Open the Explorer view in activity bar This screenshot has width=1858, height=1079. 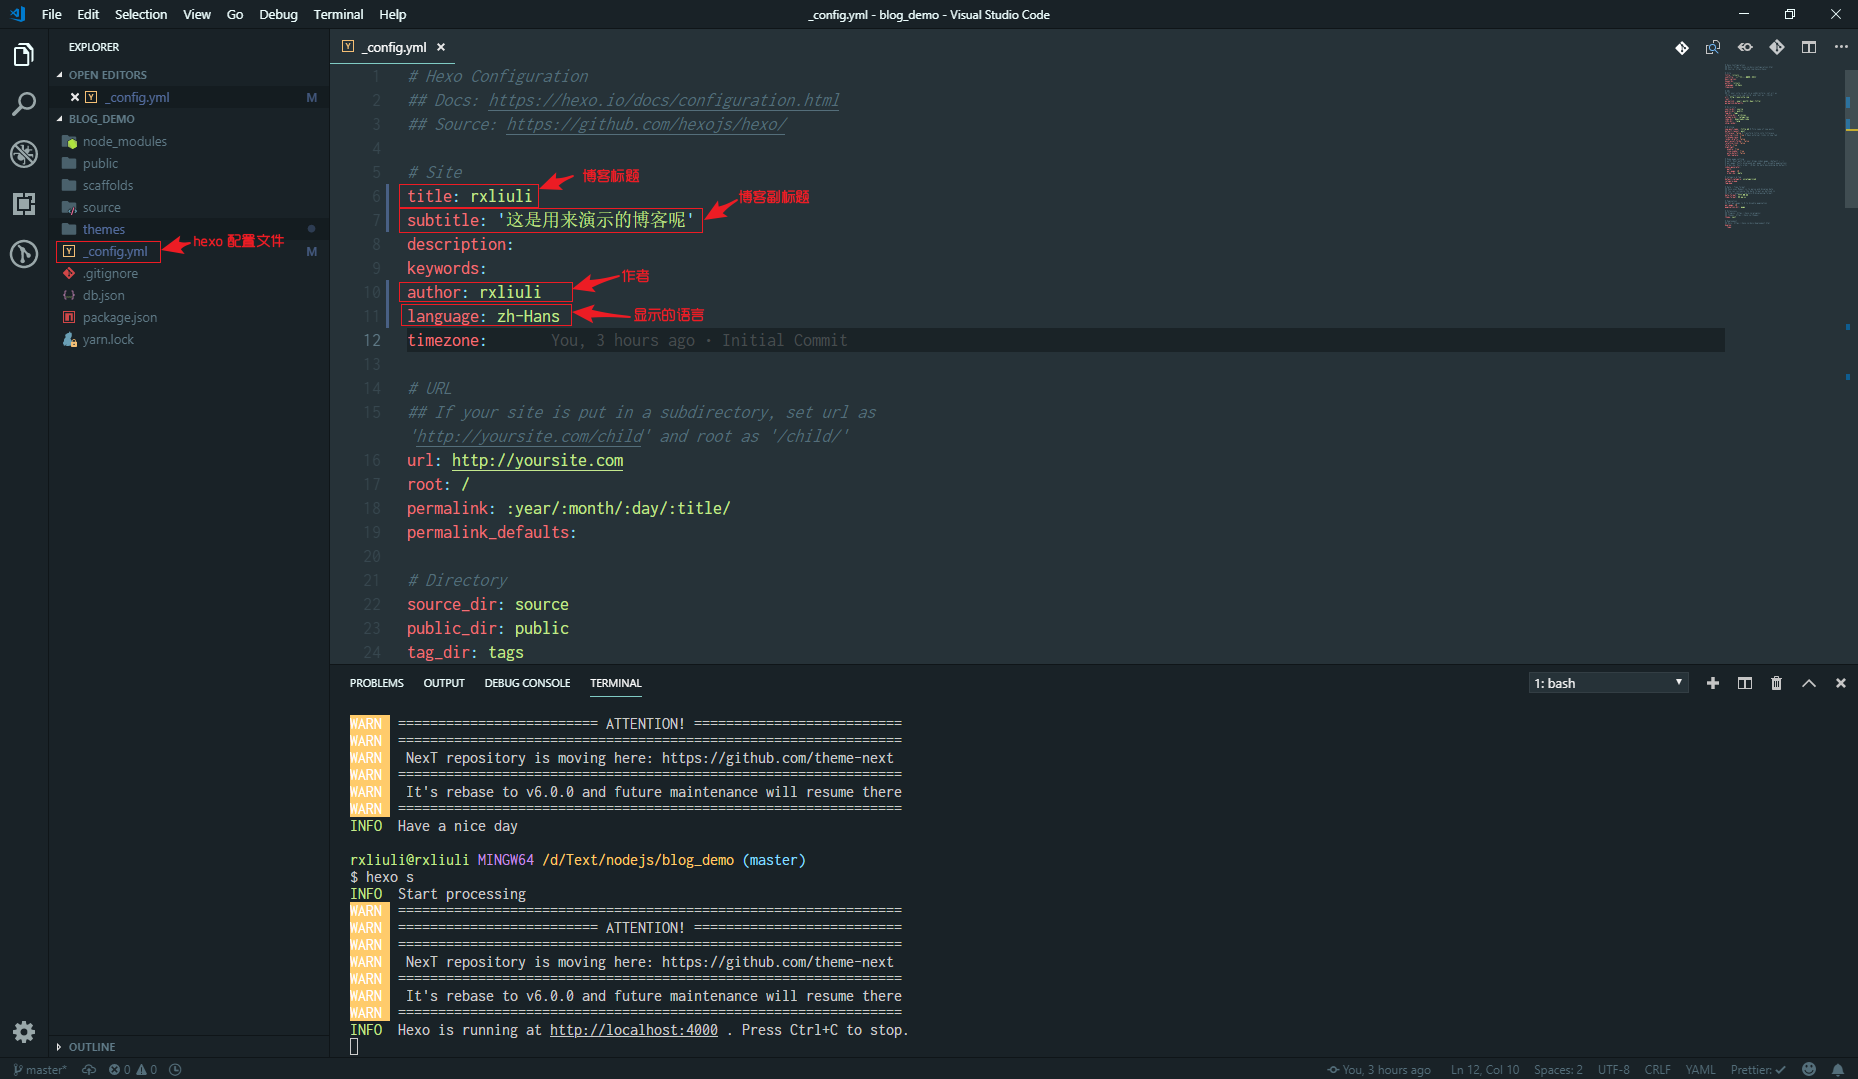coord(24,55)
